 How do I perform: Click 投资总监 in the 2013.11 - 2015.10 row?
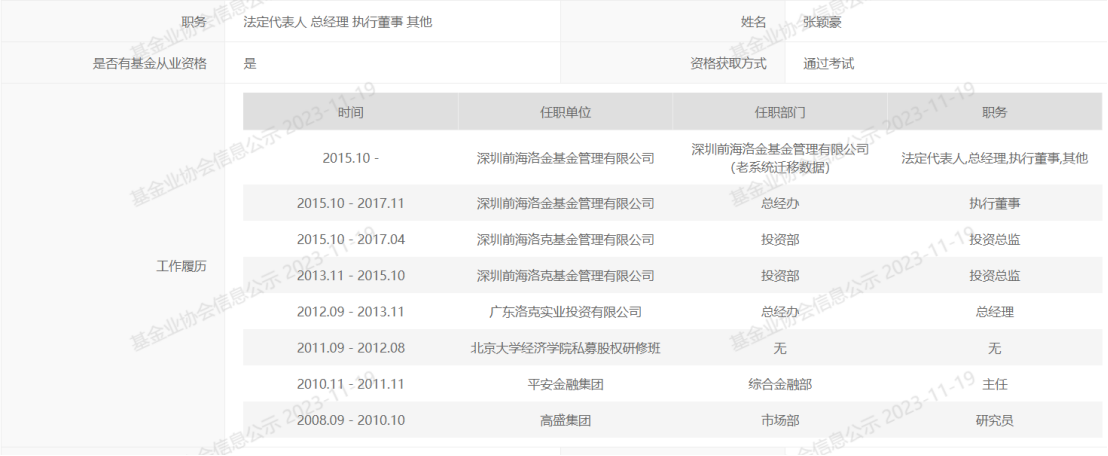click(995, 276)
